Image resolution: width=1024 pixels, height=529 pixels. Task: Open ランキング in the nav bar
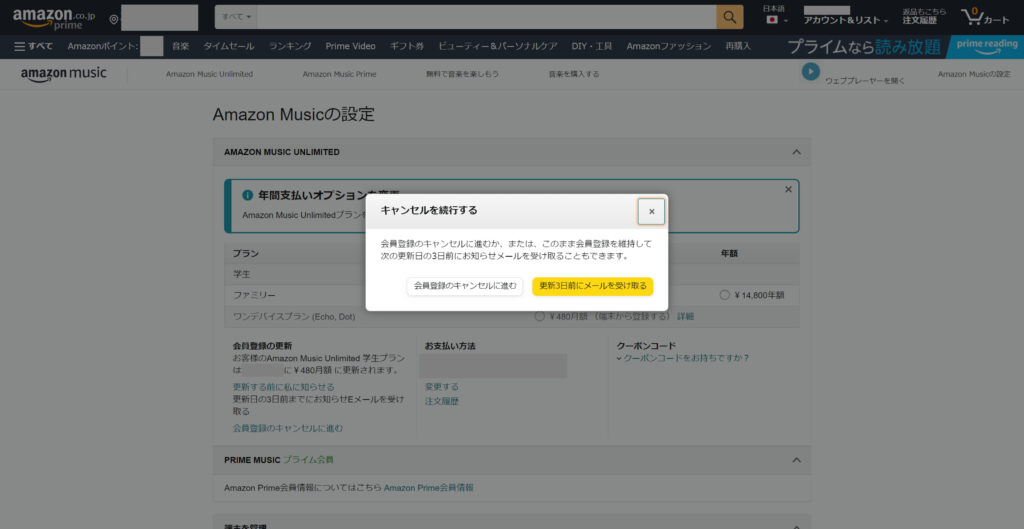290,46
